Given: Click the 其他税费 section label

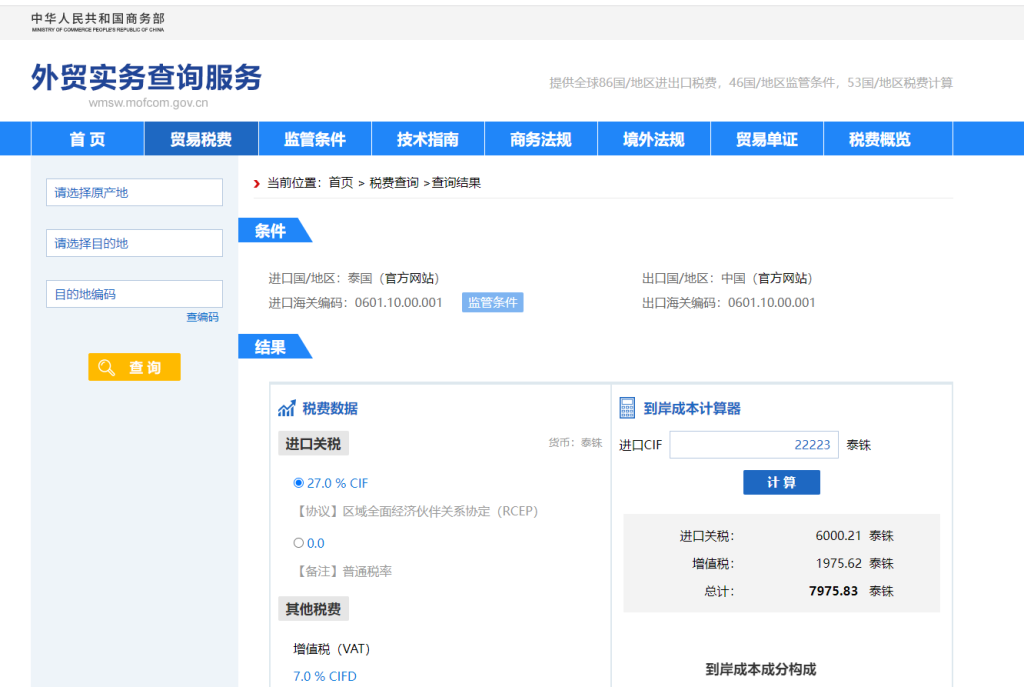Looking at the screenshot, I should (313, 609).
